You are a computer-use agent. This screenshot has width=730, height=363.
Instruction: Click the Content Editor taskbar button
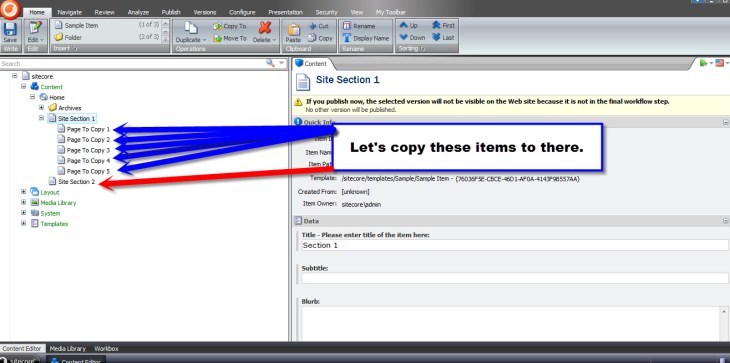click(x=75, y=359)
